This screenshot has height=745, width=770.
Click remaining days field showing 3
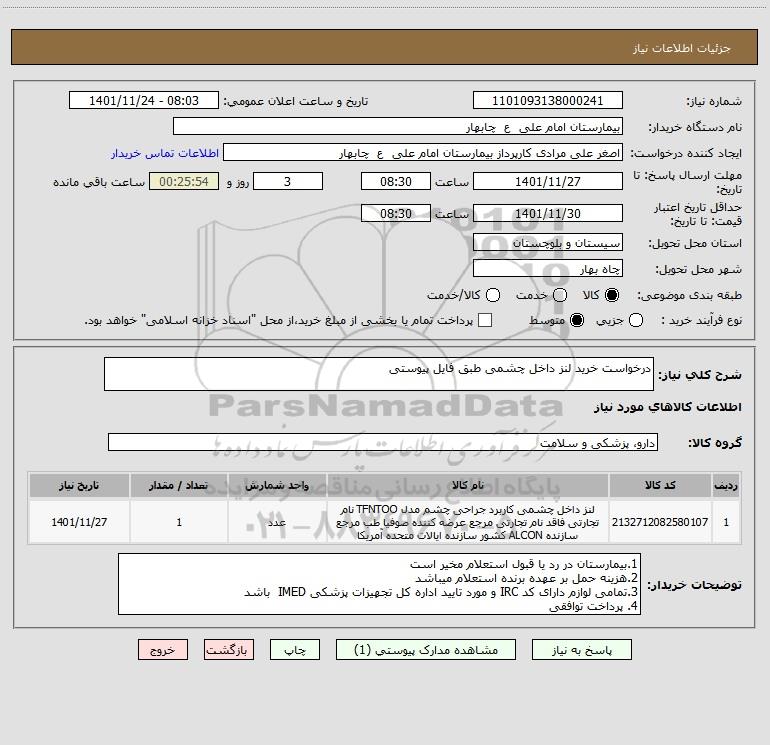(x=288, y=181)
